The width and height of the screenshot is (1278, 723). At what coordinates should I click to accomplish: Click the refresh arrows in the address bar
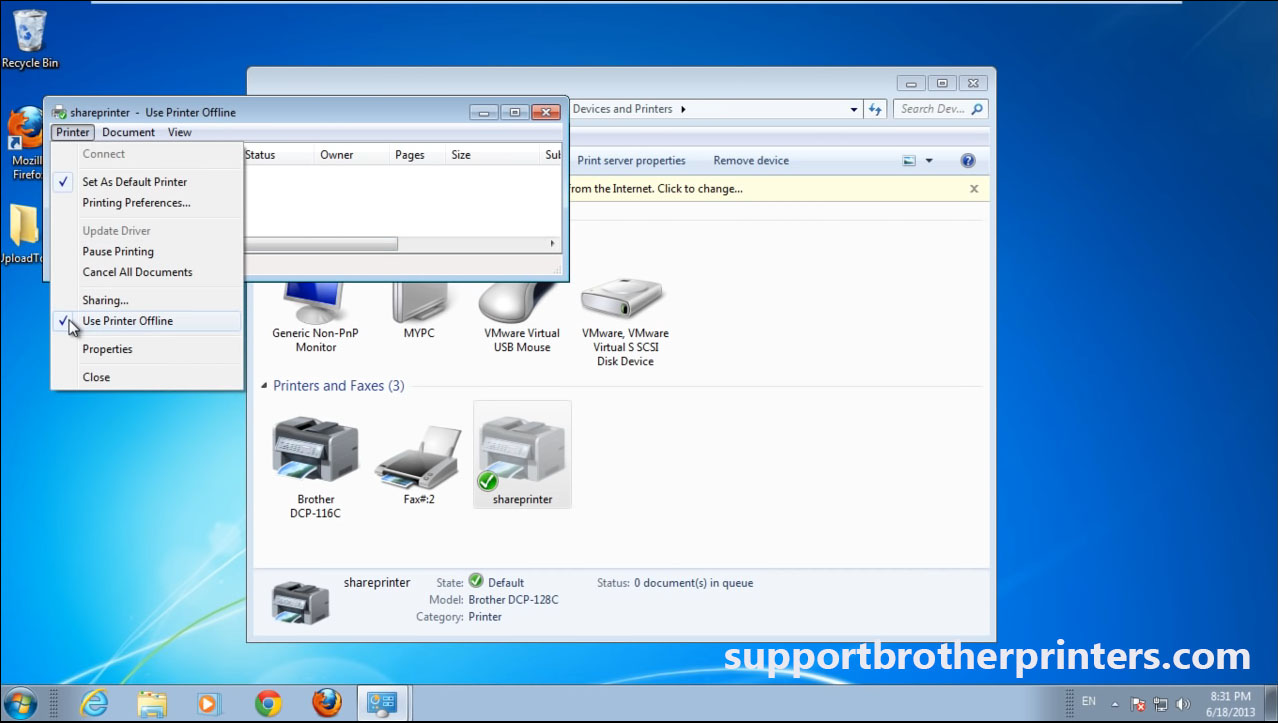tap(875, 109)
